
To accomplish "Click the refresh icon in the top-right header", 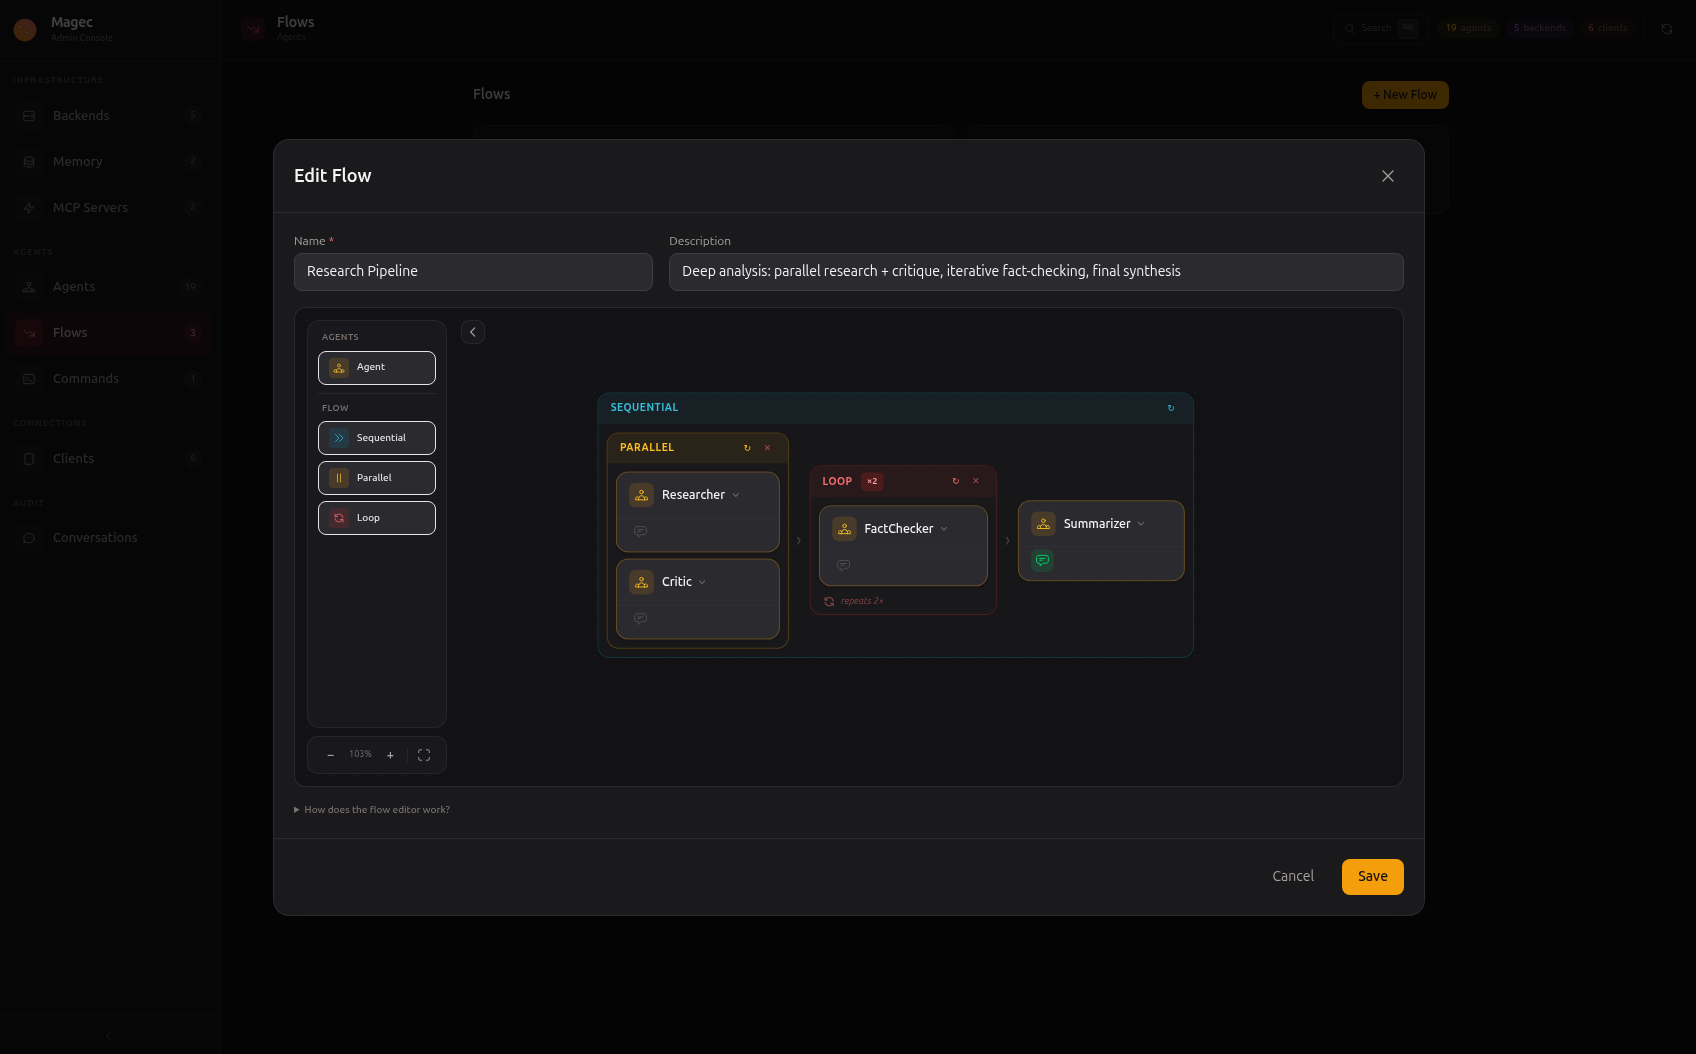I will click(x=1668, y=28).
